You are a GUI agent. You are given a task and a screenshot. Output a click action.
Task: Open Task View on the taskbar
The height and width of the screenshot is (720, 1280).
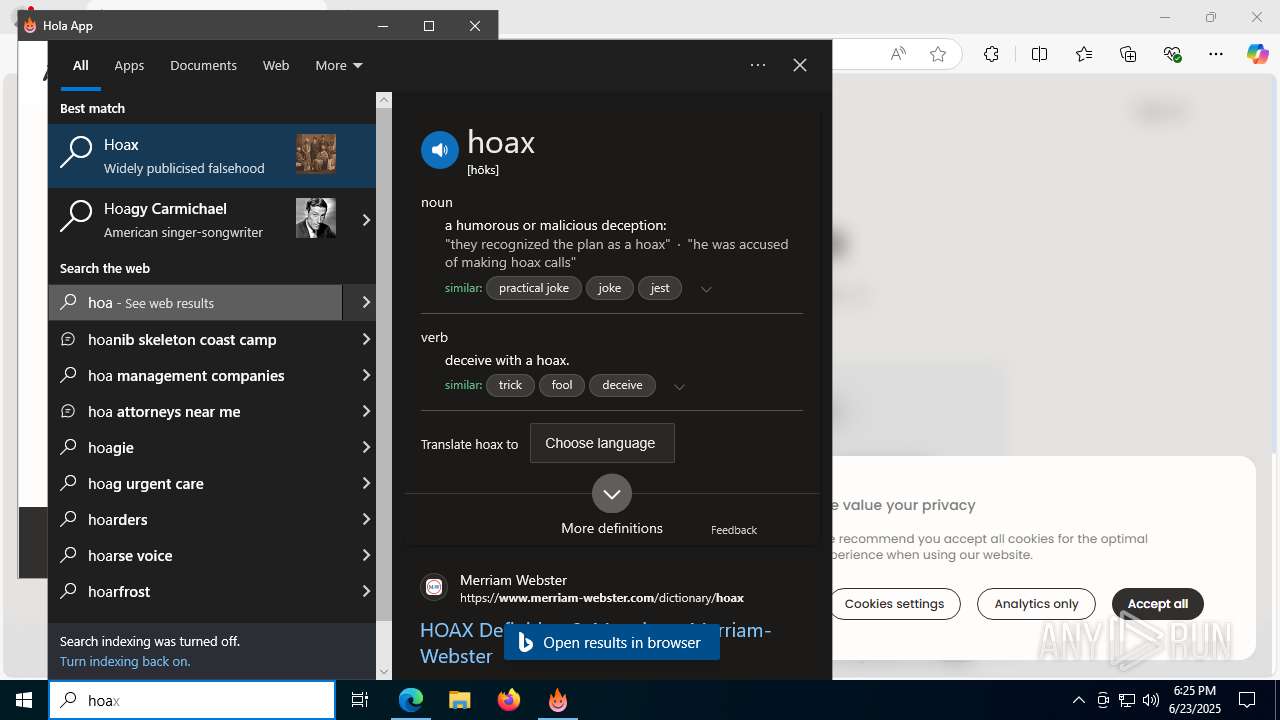[360, 700]
